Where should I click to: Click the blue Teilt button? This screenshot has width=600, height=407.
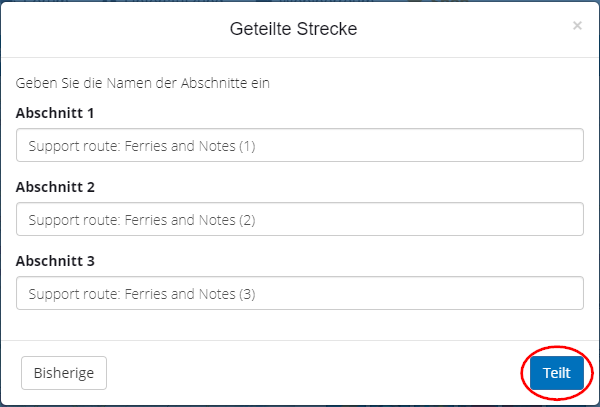[x=556, y=373]
